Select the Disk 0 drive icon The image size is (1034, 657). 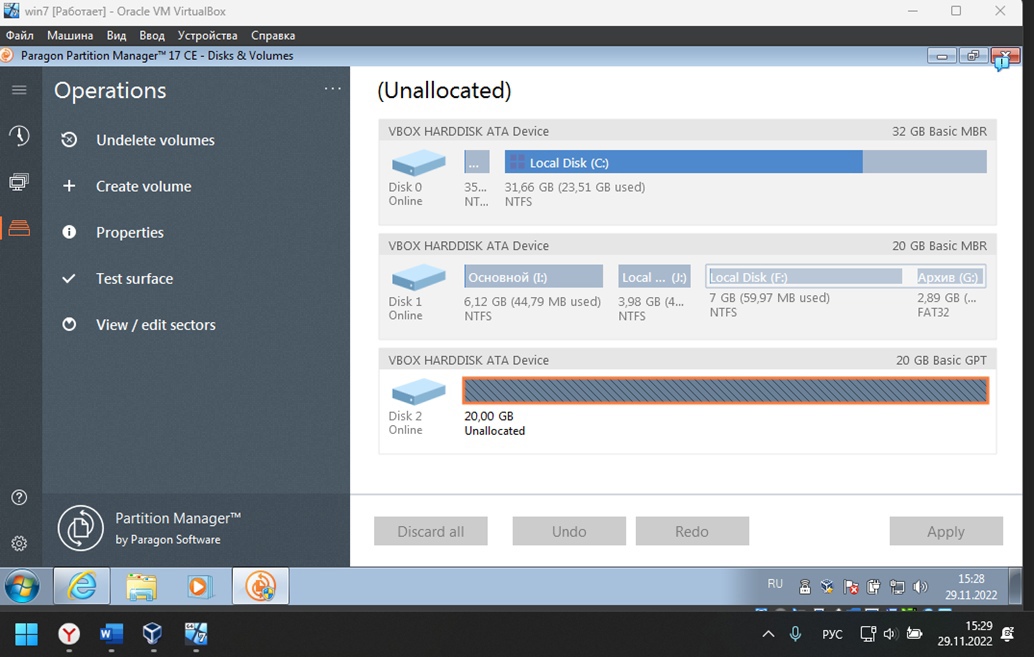coord(419,163)
